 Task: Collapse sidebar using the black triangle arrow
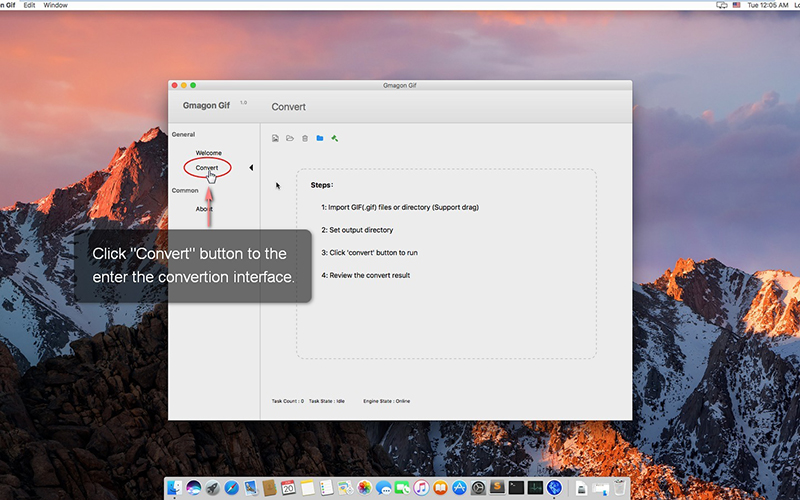pyautogui.click(x=251, y=167)
